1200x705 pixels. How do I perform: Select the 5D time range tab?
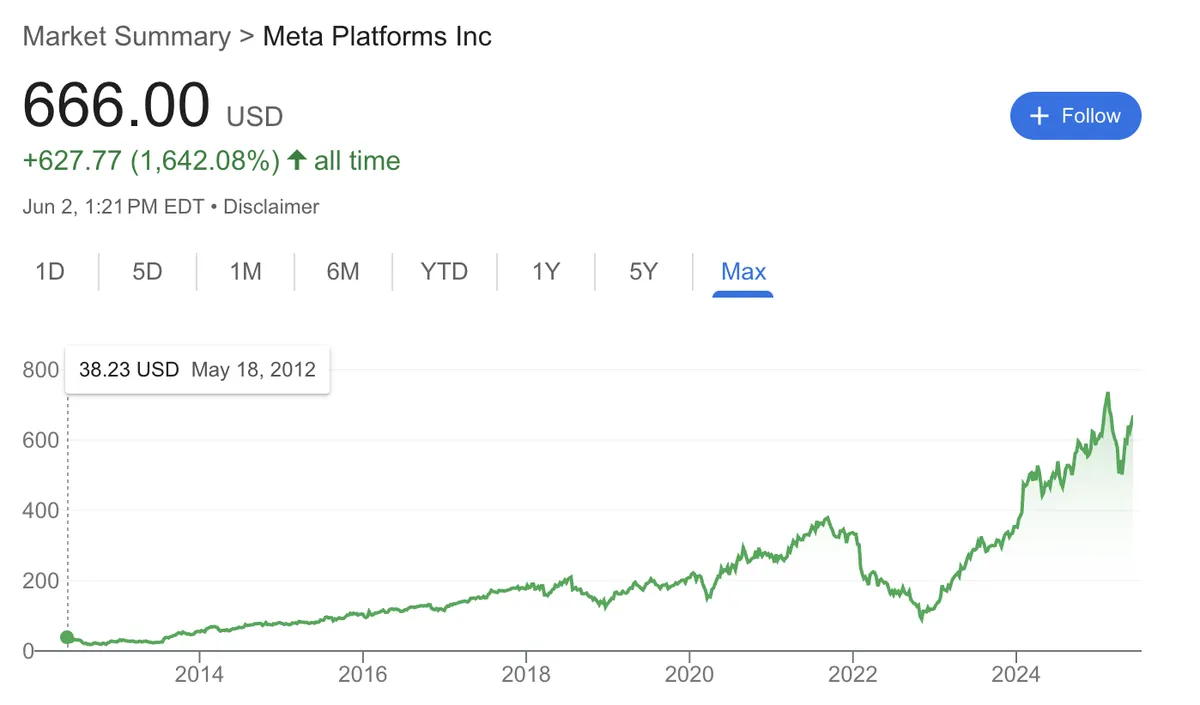coord(147,271)
